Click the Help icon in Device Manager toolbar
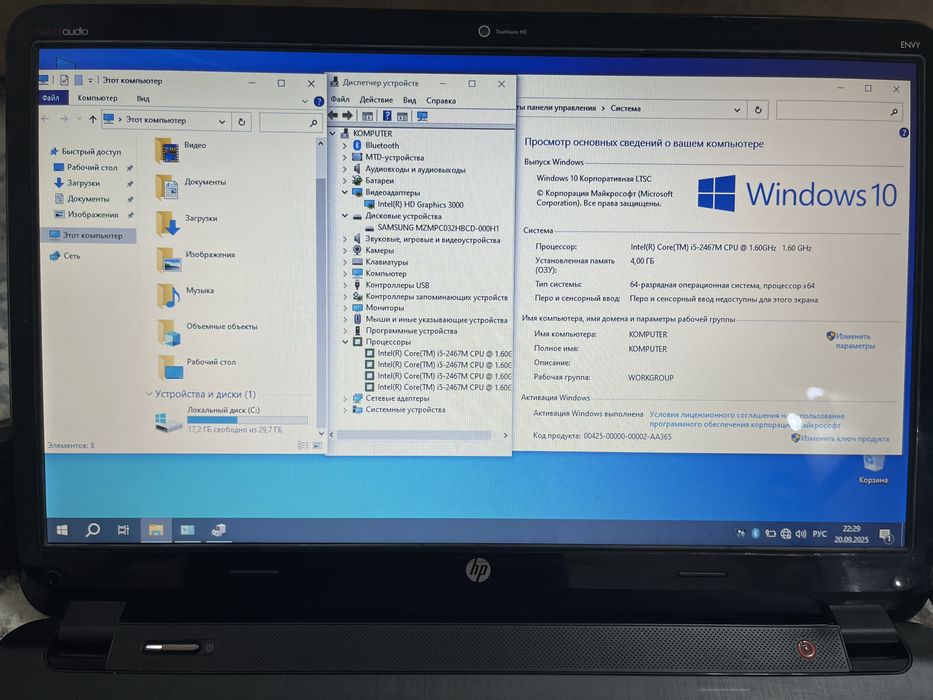Viewport: 933px width, 700px height. click(x=387, y=116)
